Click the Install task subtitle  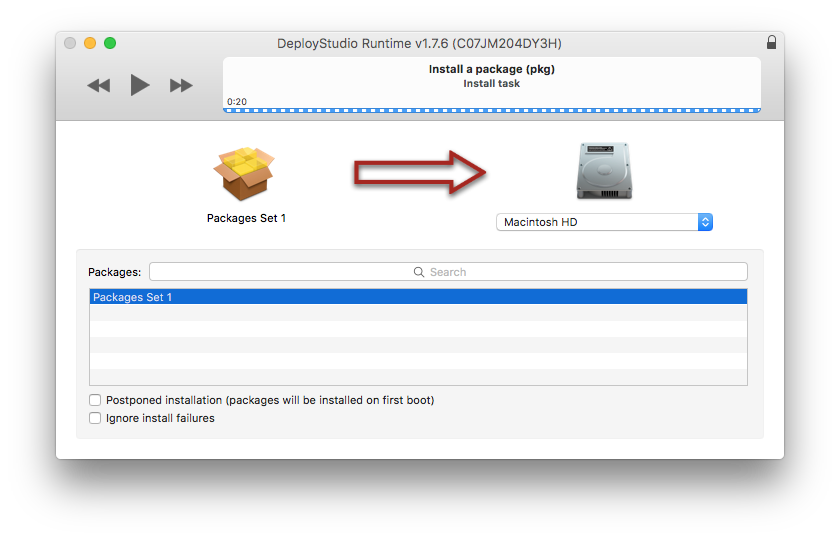click(492, 84)
